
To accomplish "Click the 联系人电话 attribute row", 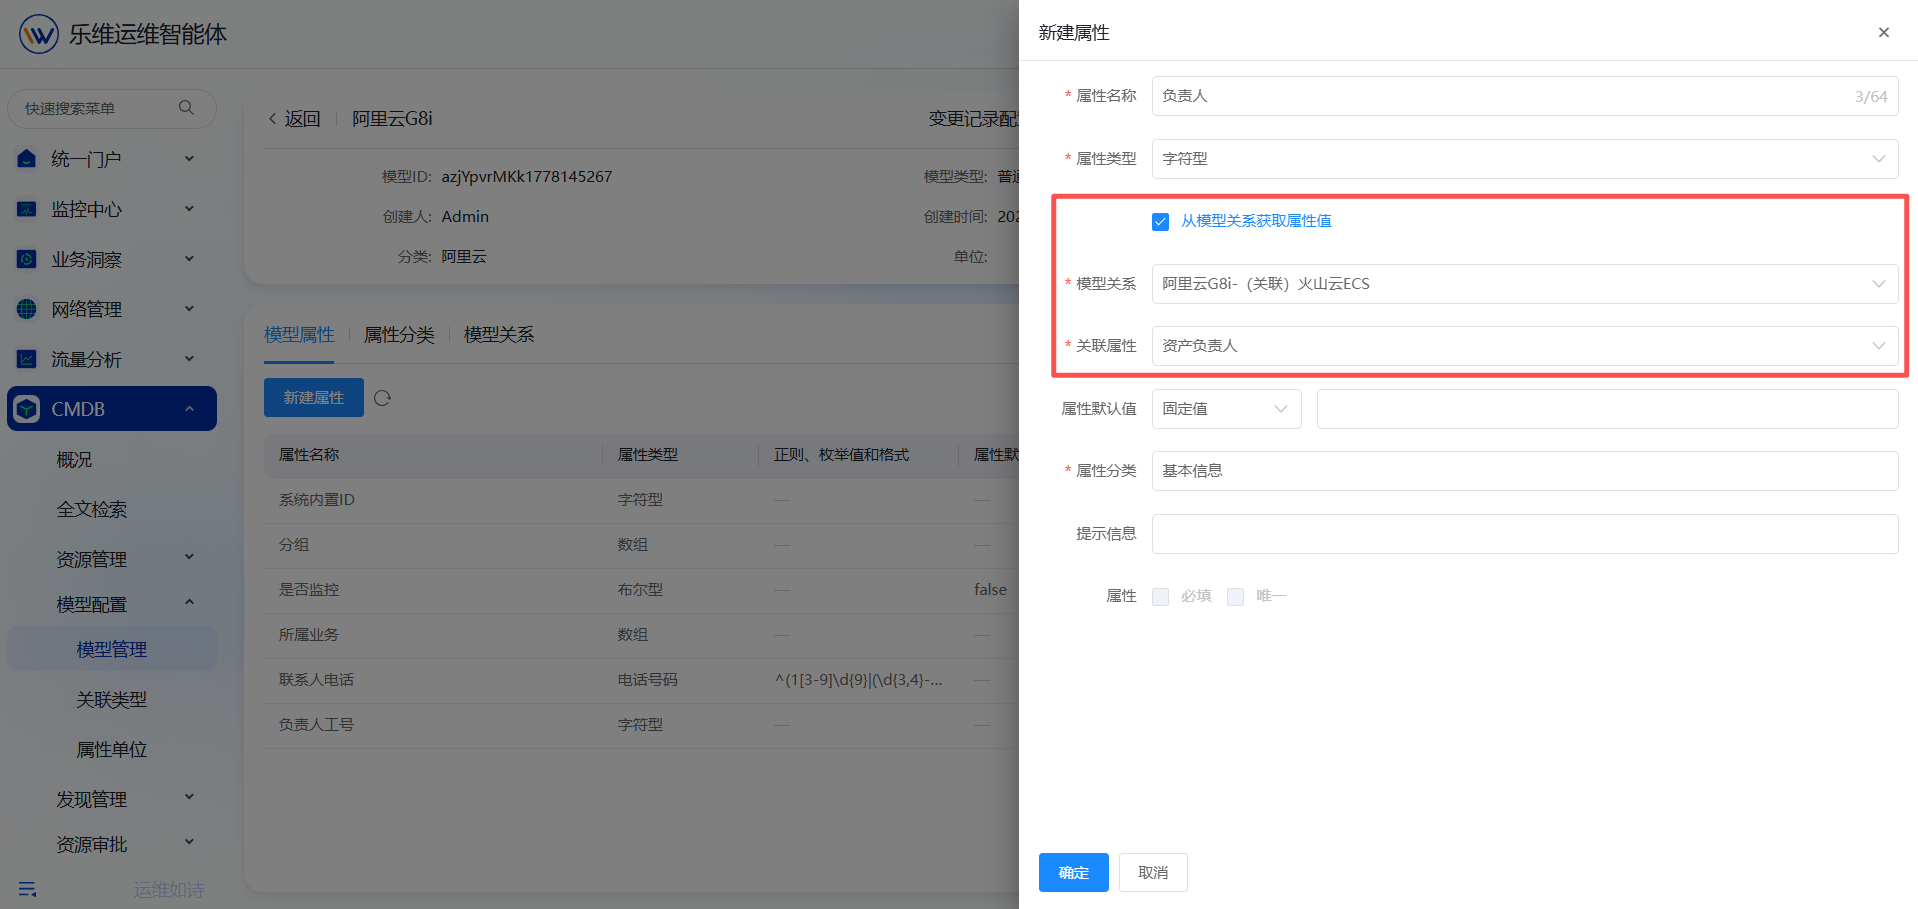I will pos(641,680).
